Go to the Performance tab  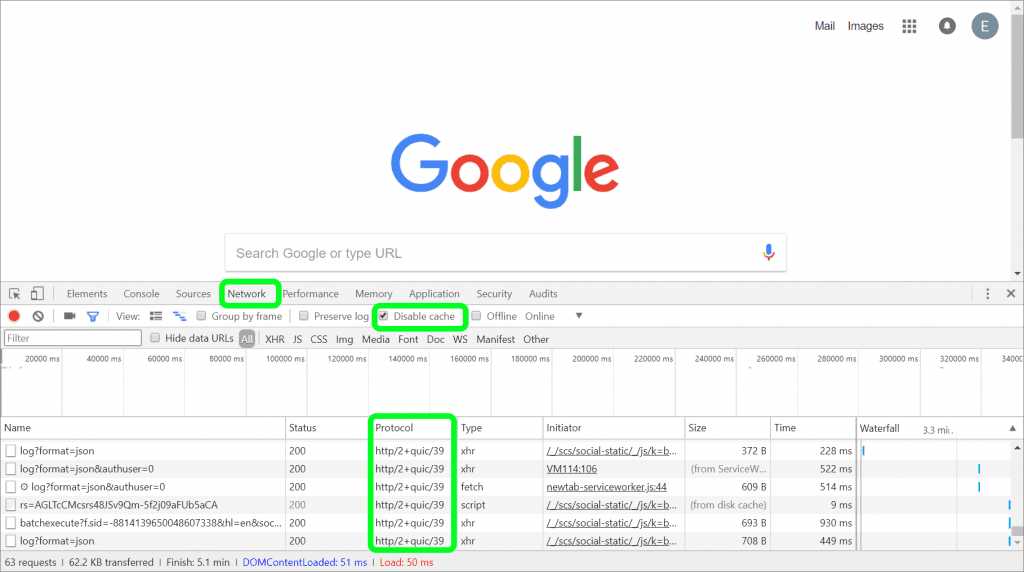tap(310, 294)
